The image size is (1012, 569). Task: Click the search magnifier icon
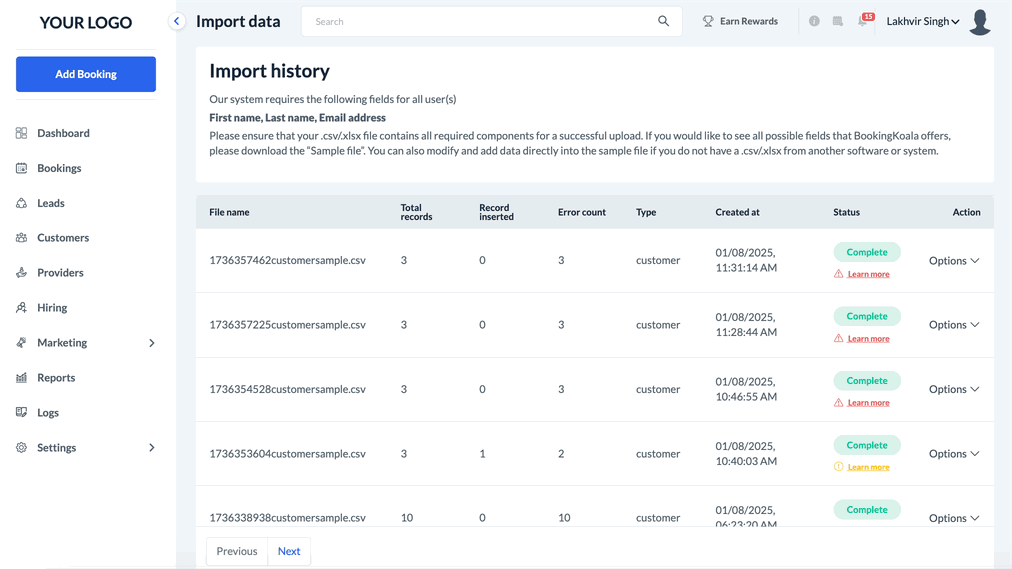(x=663, y=21)
